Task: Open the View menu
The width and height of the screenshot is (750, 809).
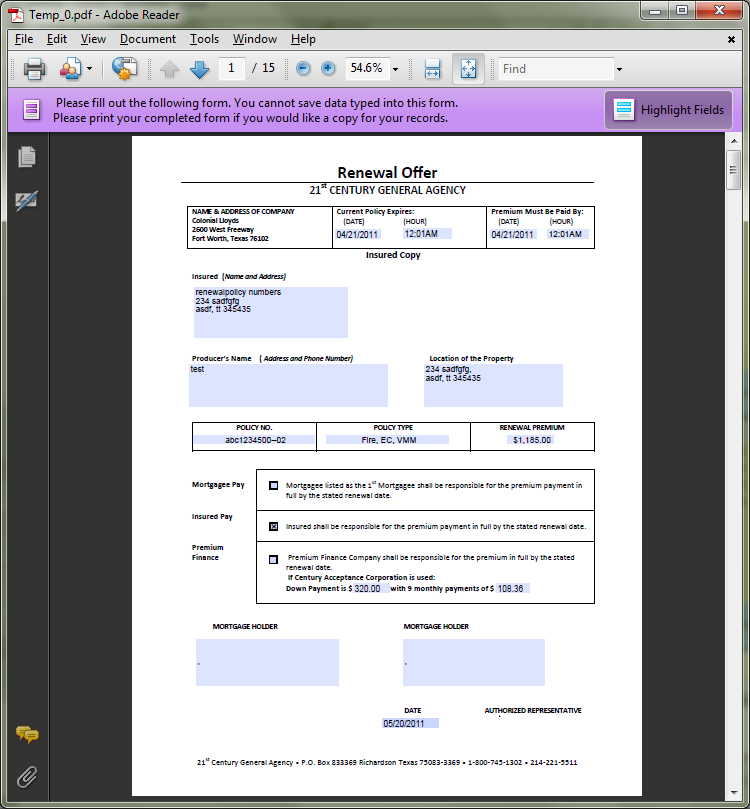Action: [93, 39]
